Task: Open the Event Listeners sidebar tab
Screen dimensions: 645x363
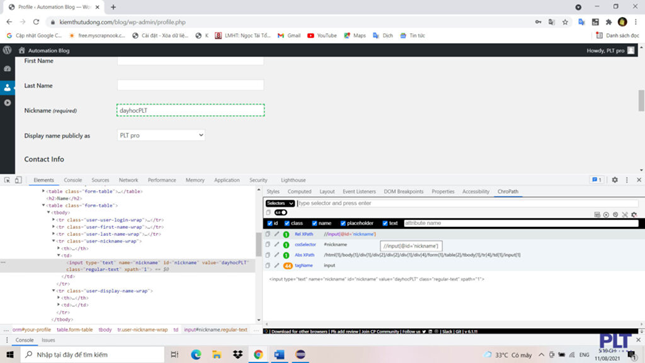Action: (x=359, y=191)
